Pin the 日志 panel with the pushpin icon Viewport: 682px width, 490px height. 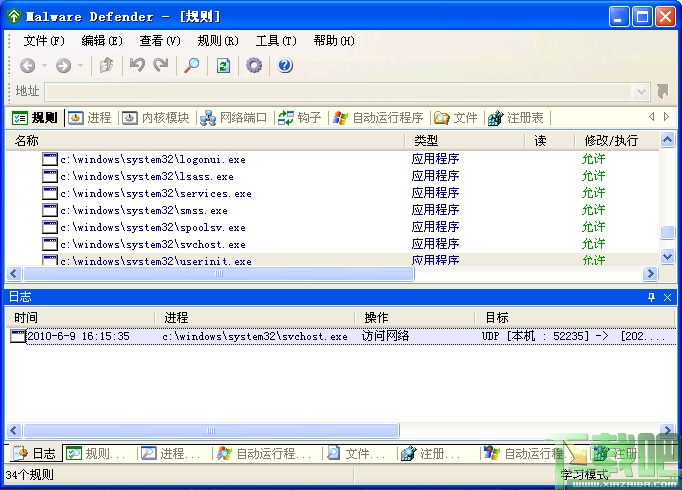pyautogui.click(x=651, y=297)
